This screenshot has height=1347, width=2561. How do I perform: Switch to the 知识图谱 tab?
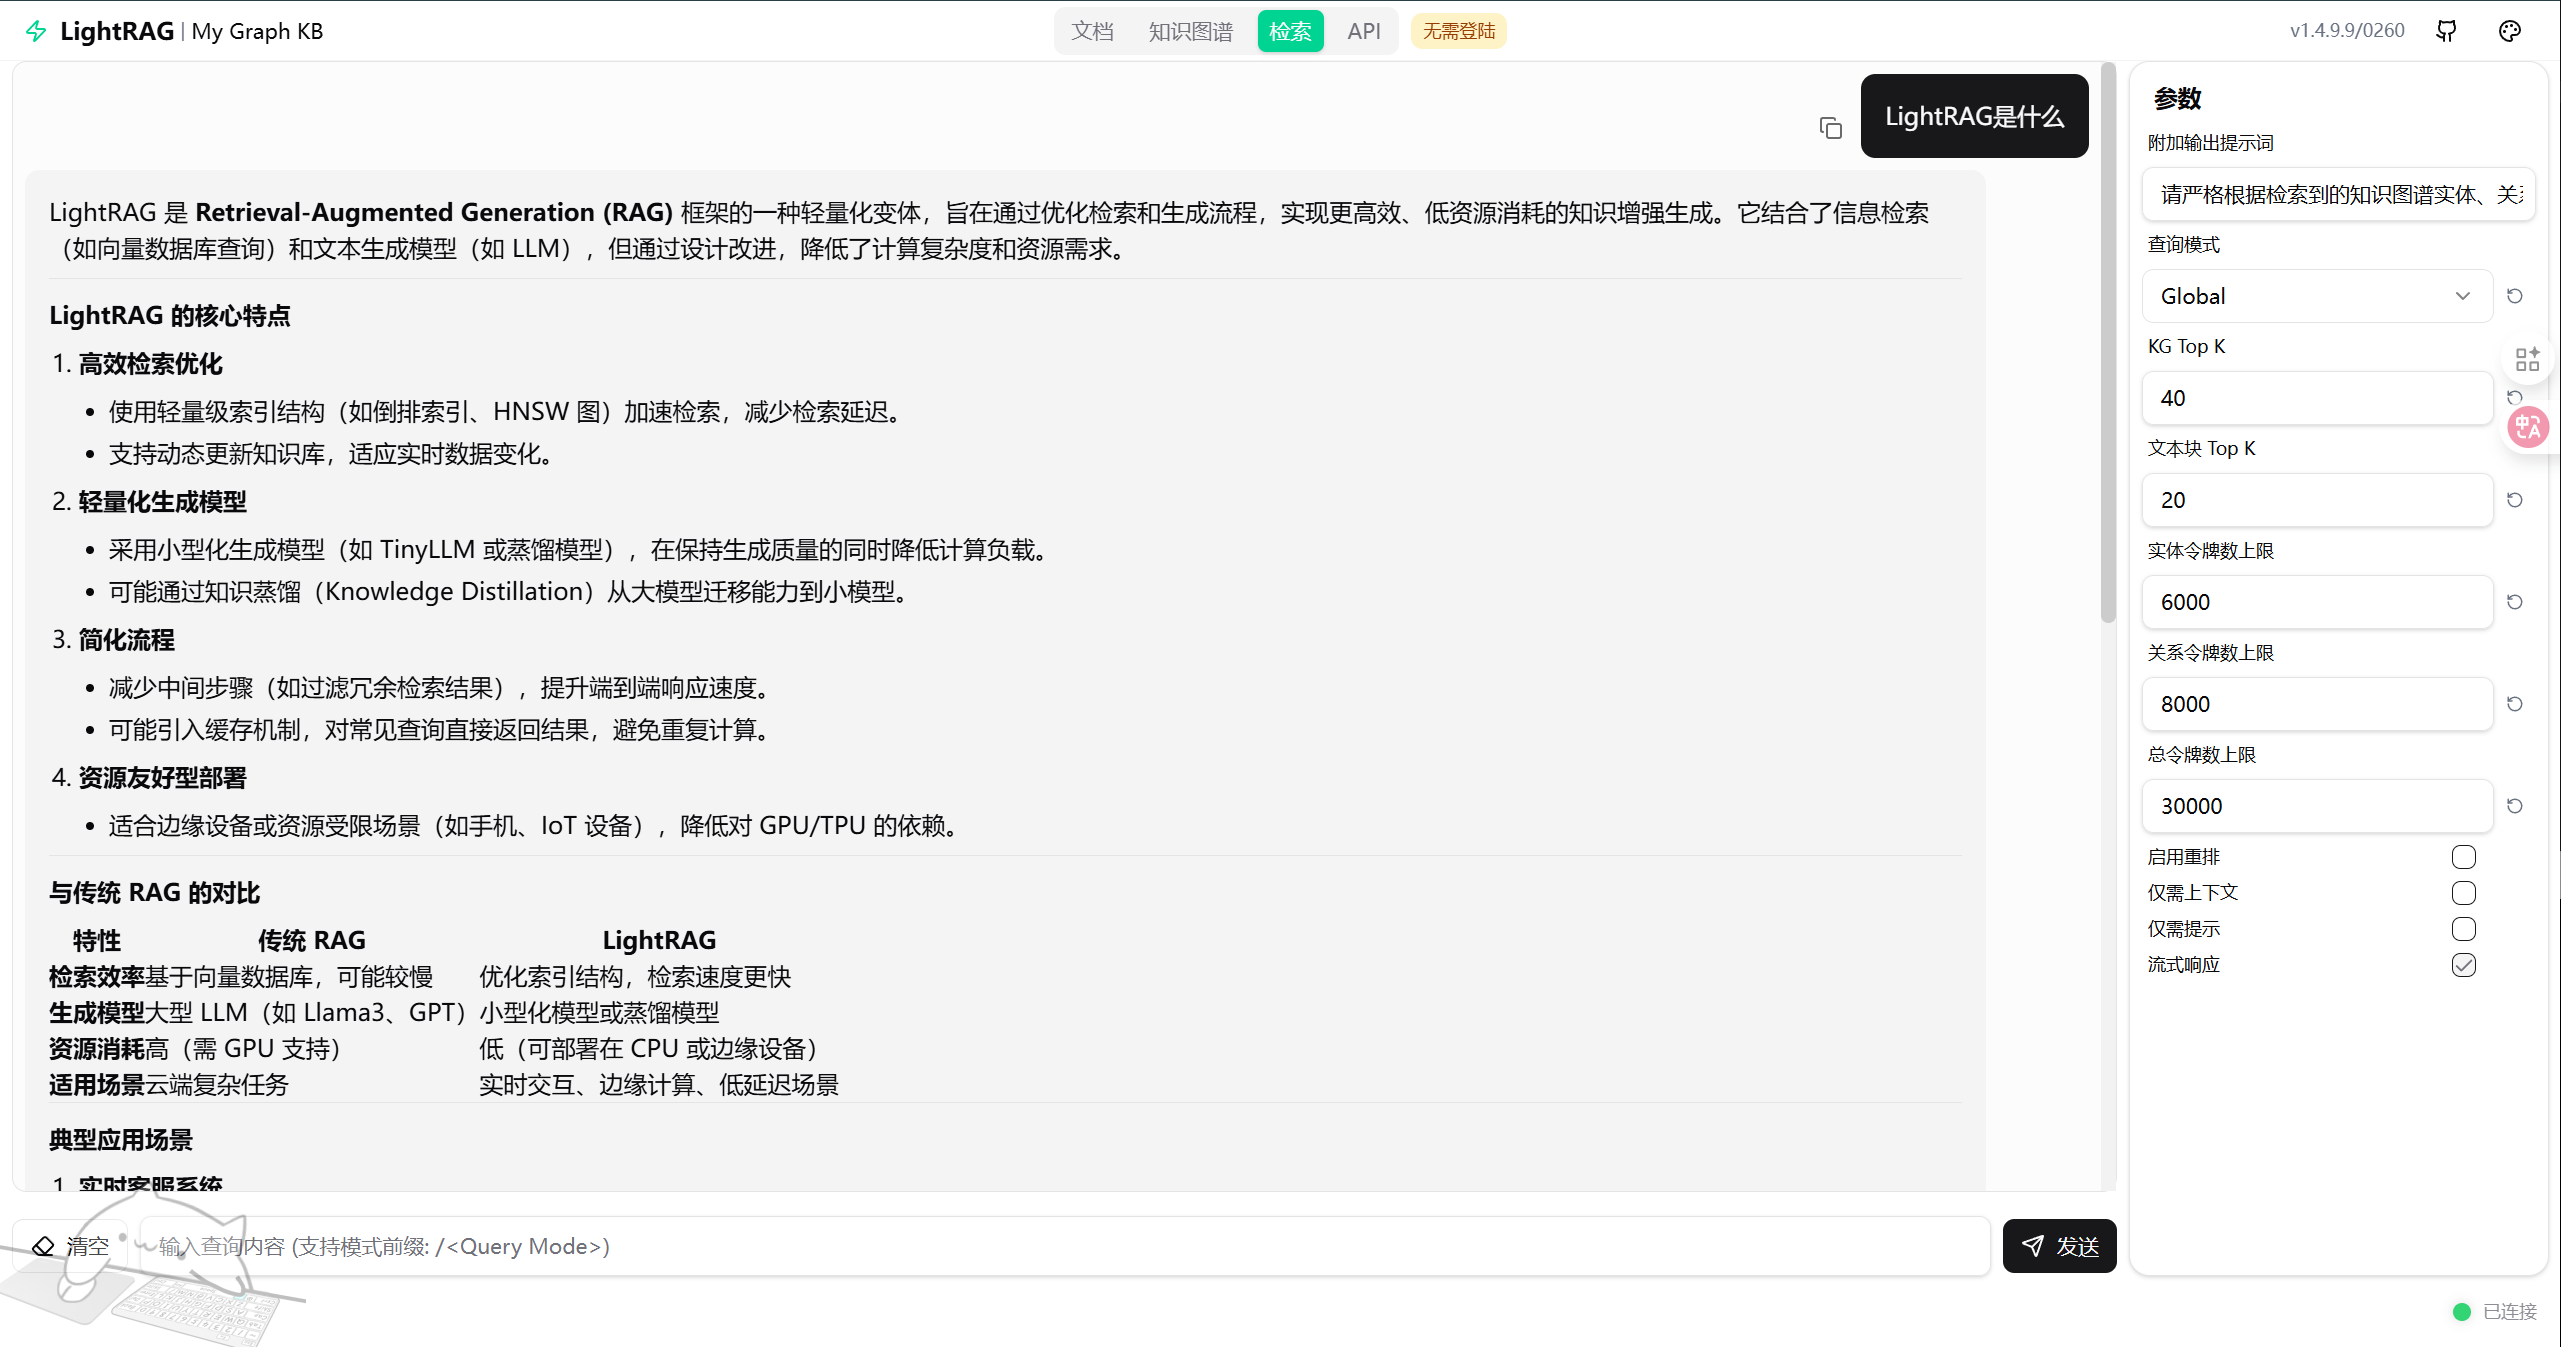(x=1190, y=31)
